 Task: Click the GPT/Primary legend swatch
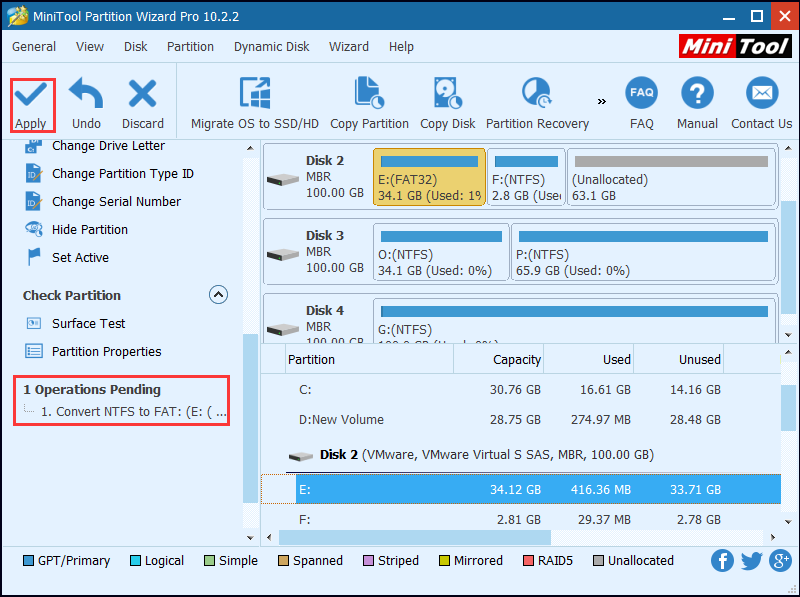[x=29, y=561]
